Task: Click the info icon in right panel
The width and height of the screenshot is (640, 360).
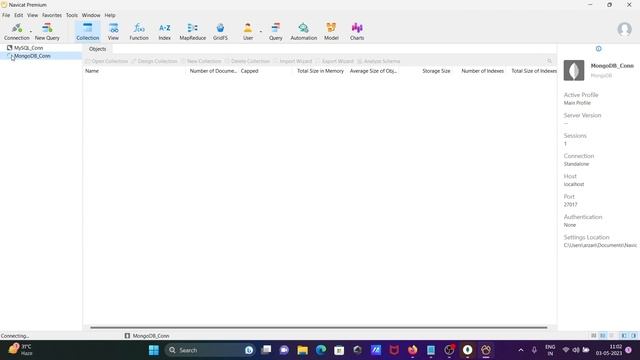Action: pyautogui.click(x=598, y=49)
